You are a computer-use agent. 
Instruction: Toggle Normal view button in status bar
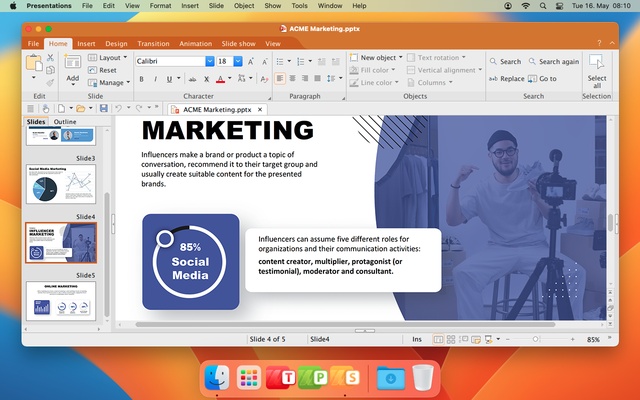click(438, 339)
